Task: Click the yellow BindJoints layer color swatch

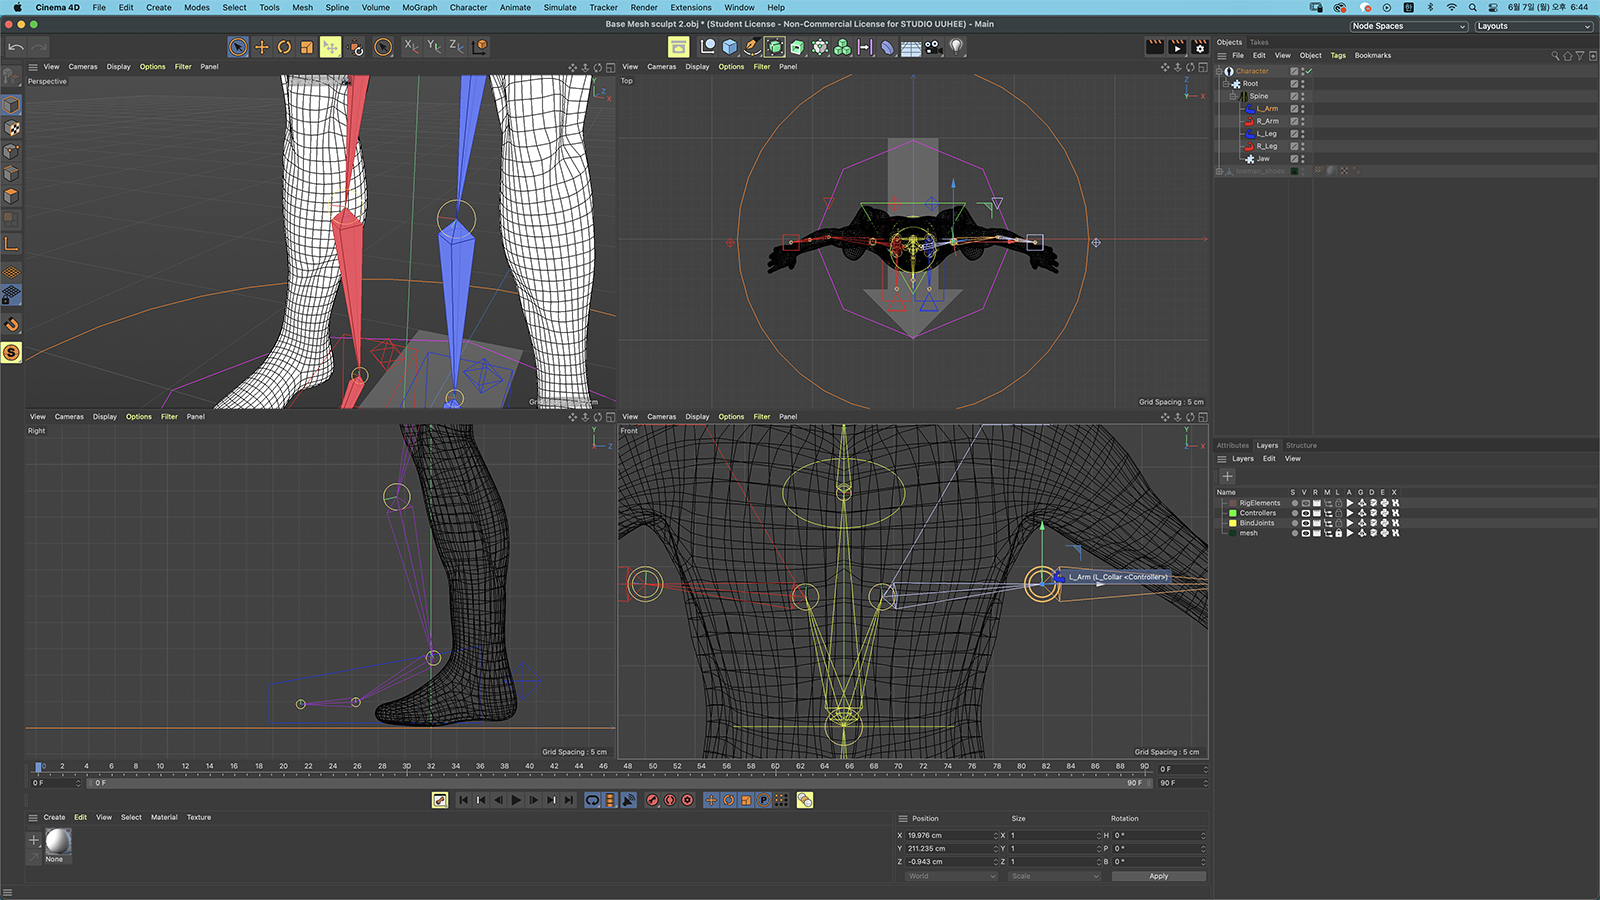Action: [1233, 523]
